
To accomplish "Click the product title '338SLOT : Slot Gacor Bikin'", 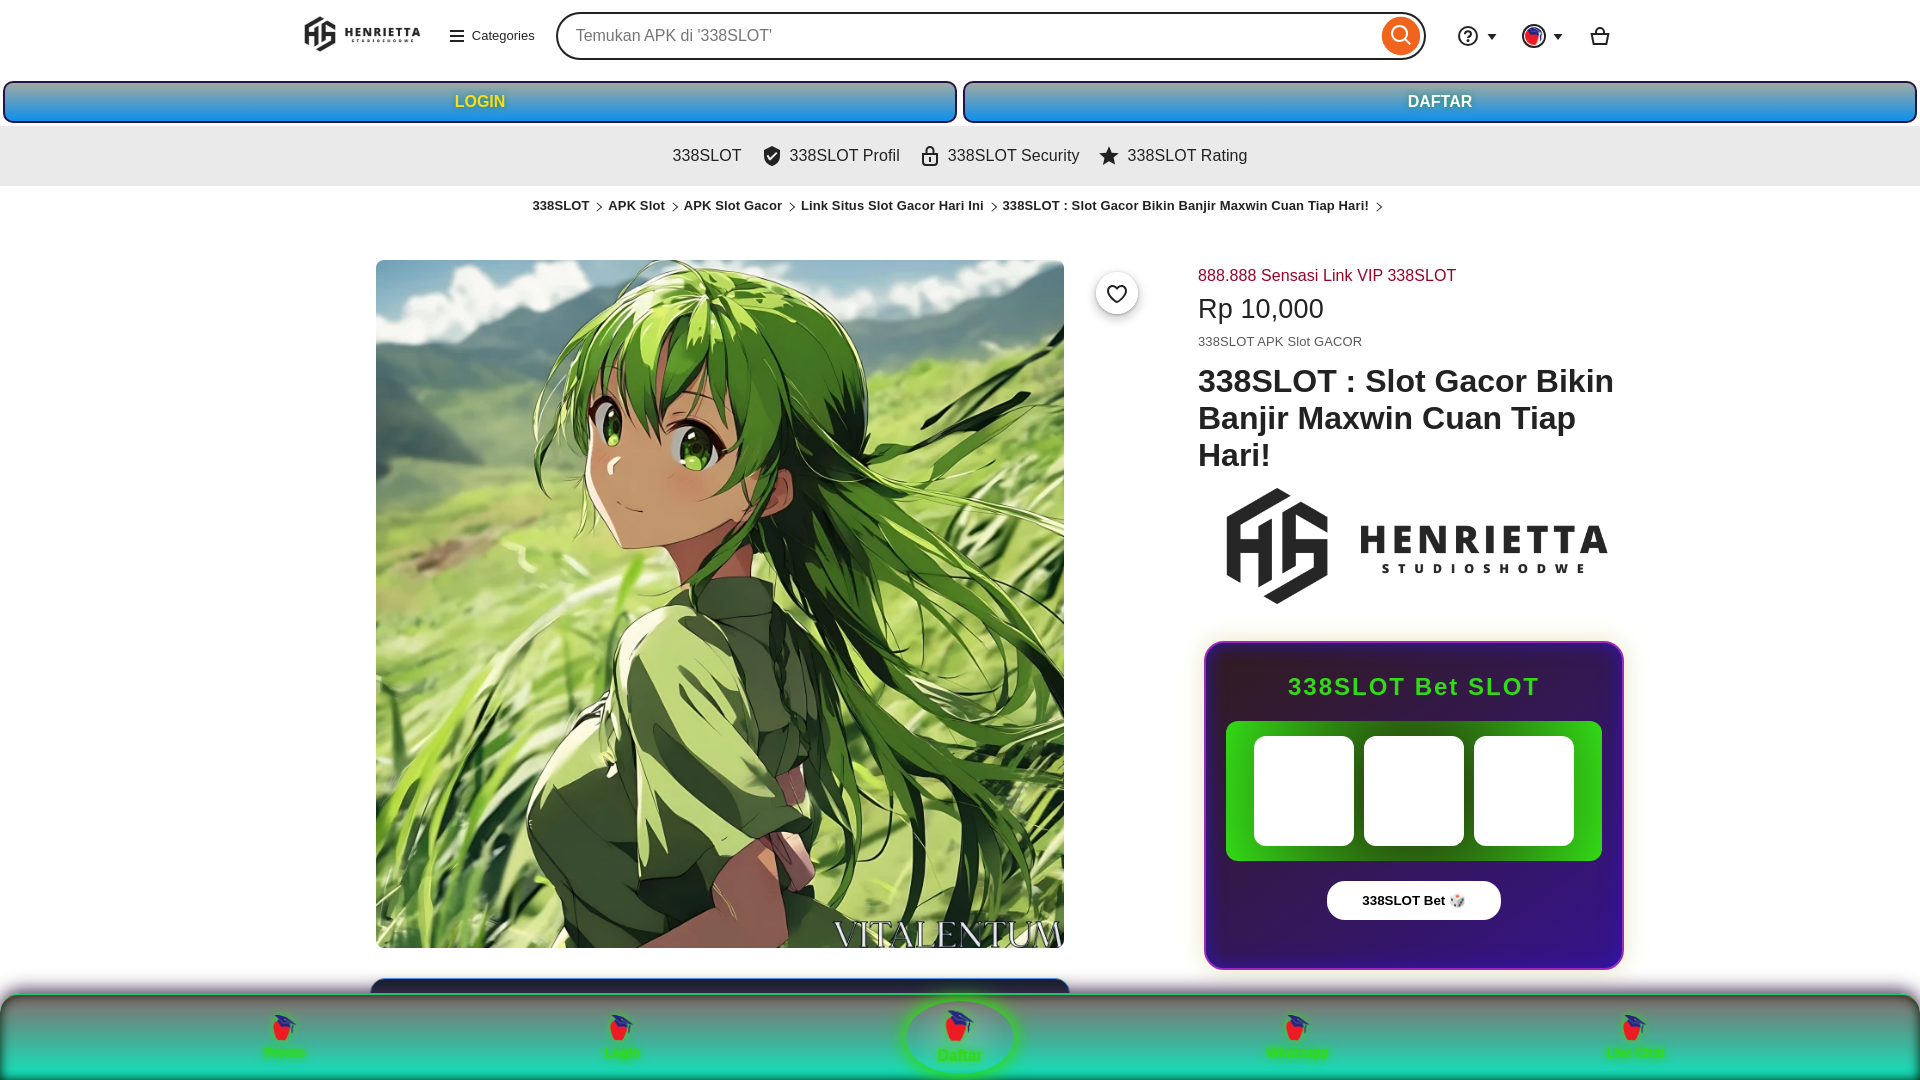I will pos(1406,418).
